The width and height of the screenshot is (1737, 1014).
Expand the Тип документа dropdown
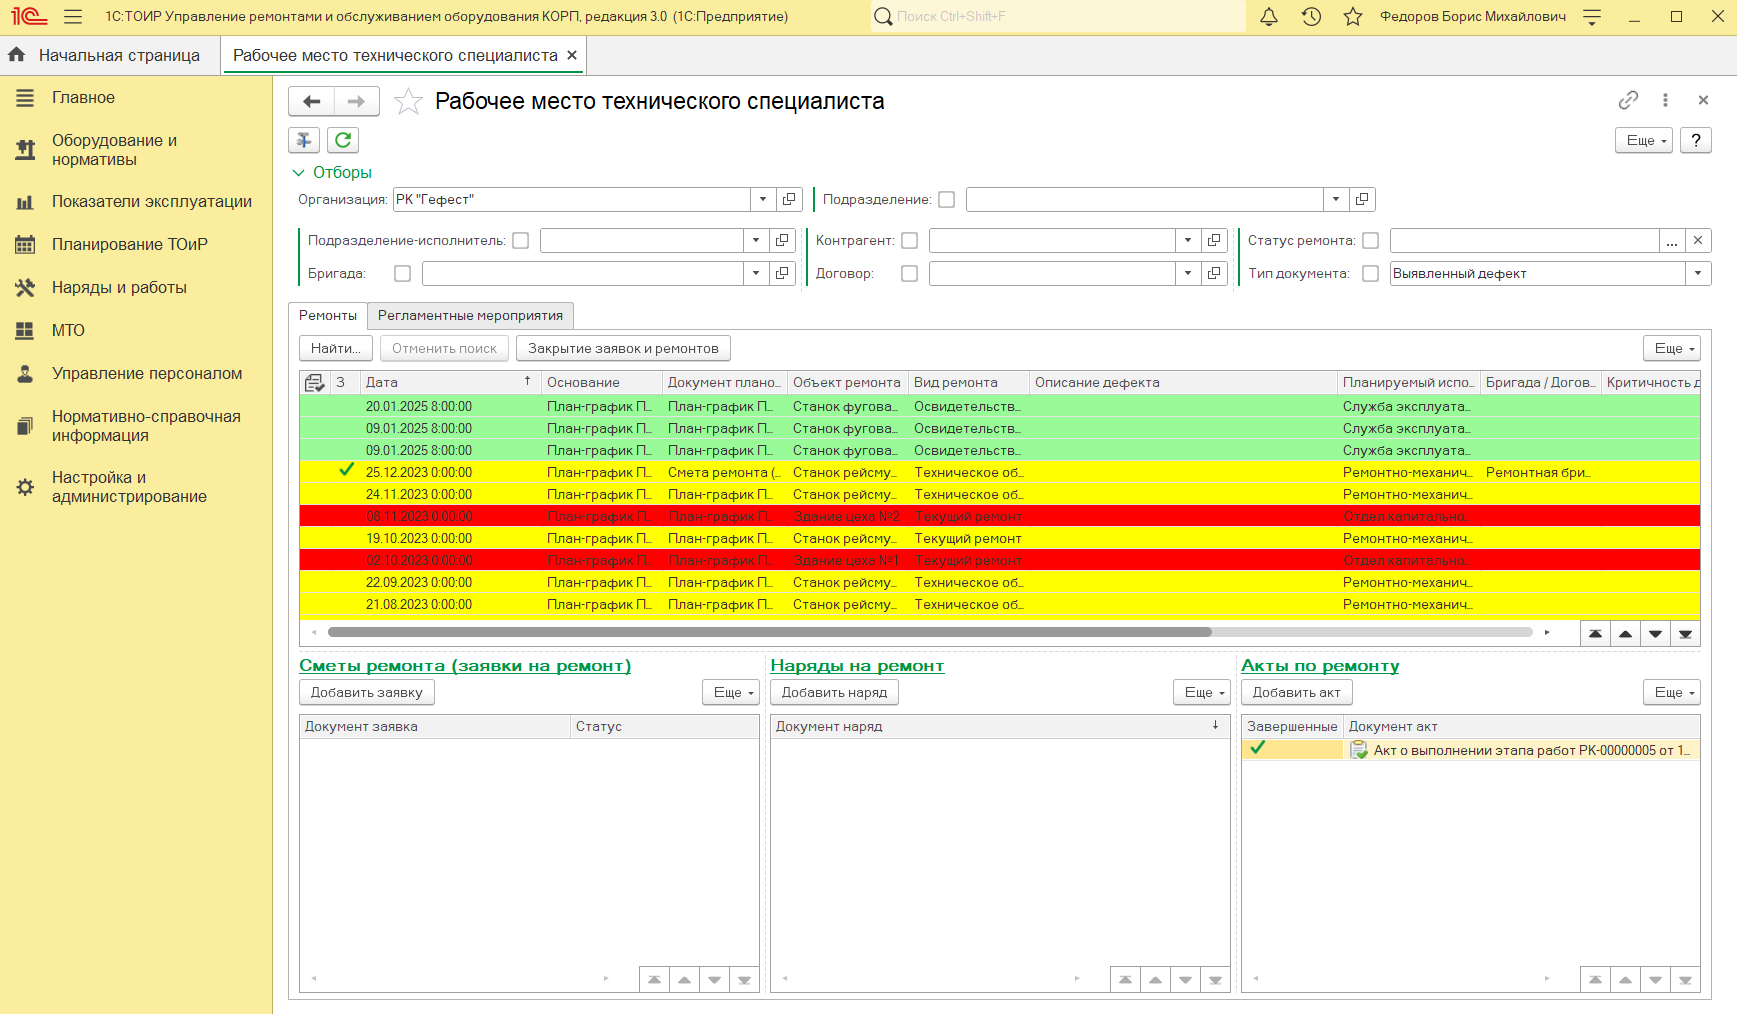pos(1697,274)
